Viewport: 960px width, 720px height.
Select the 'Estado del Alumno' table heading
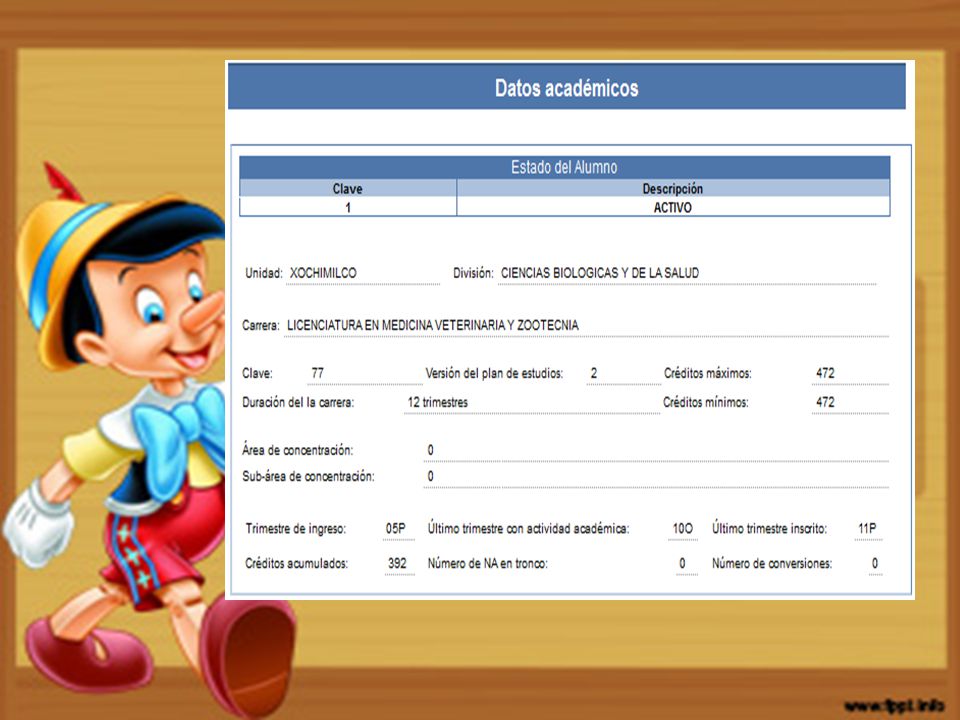(x=564, y=167)
